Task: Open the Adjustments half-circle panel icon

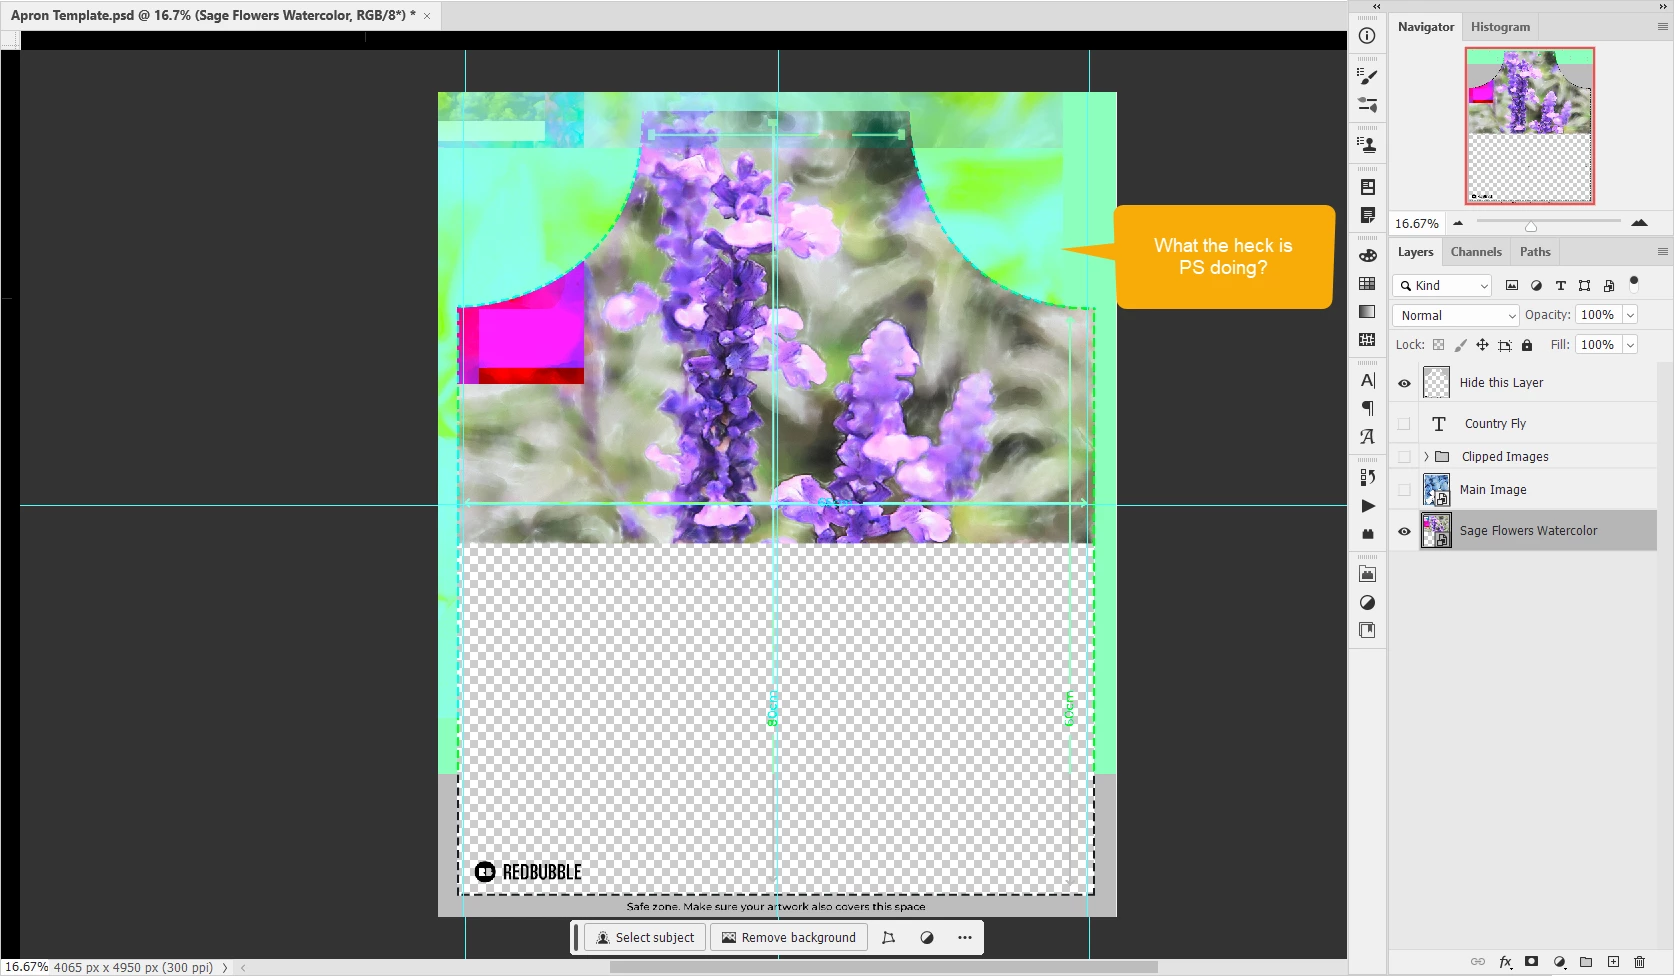Action: coord(1367,602)
